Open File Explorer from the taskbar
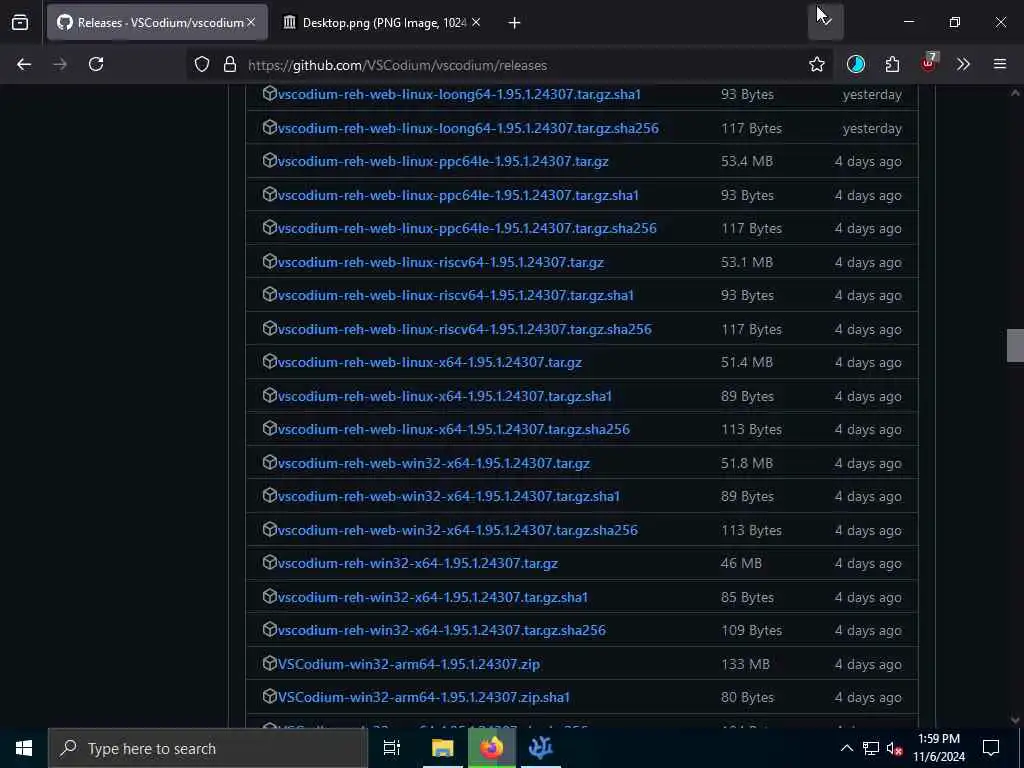 443,748
